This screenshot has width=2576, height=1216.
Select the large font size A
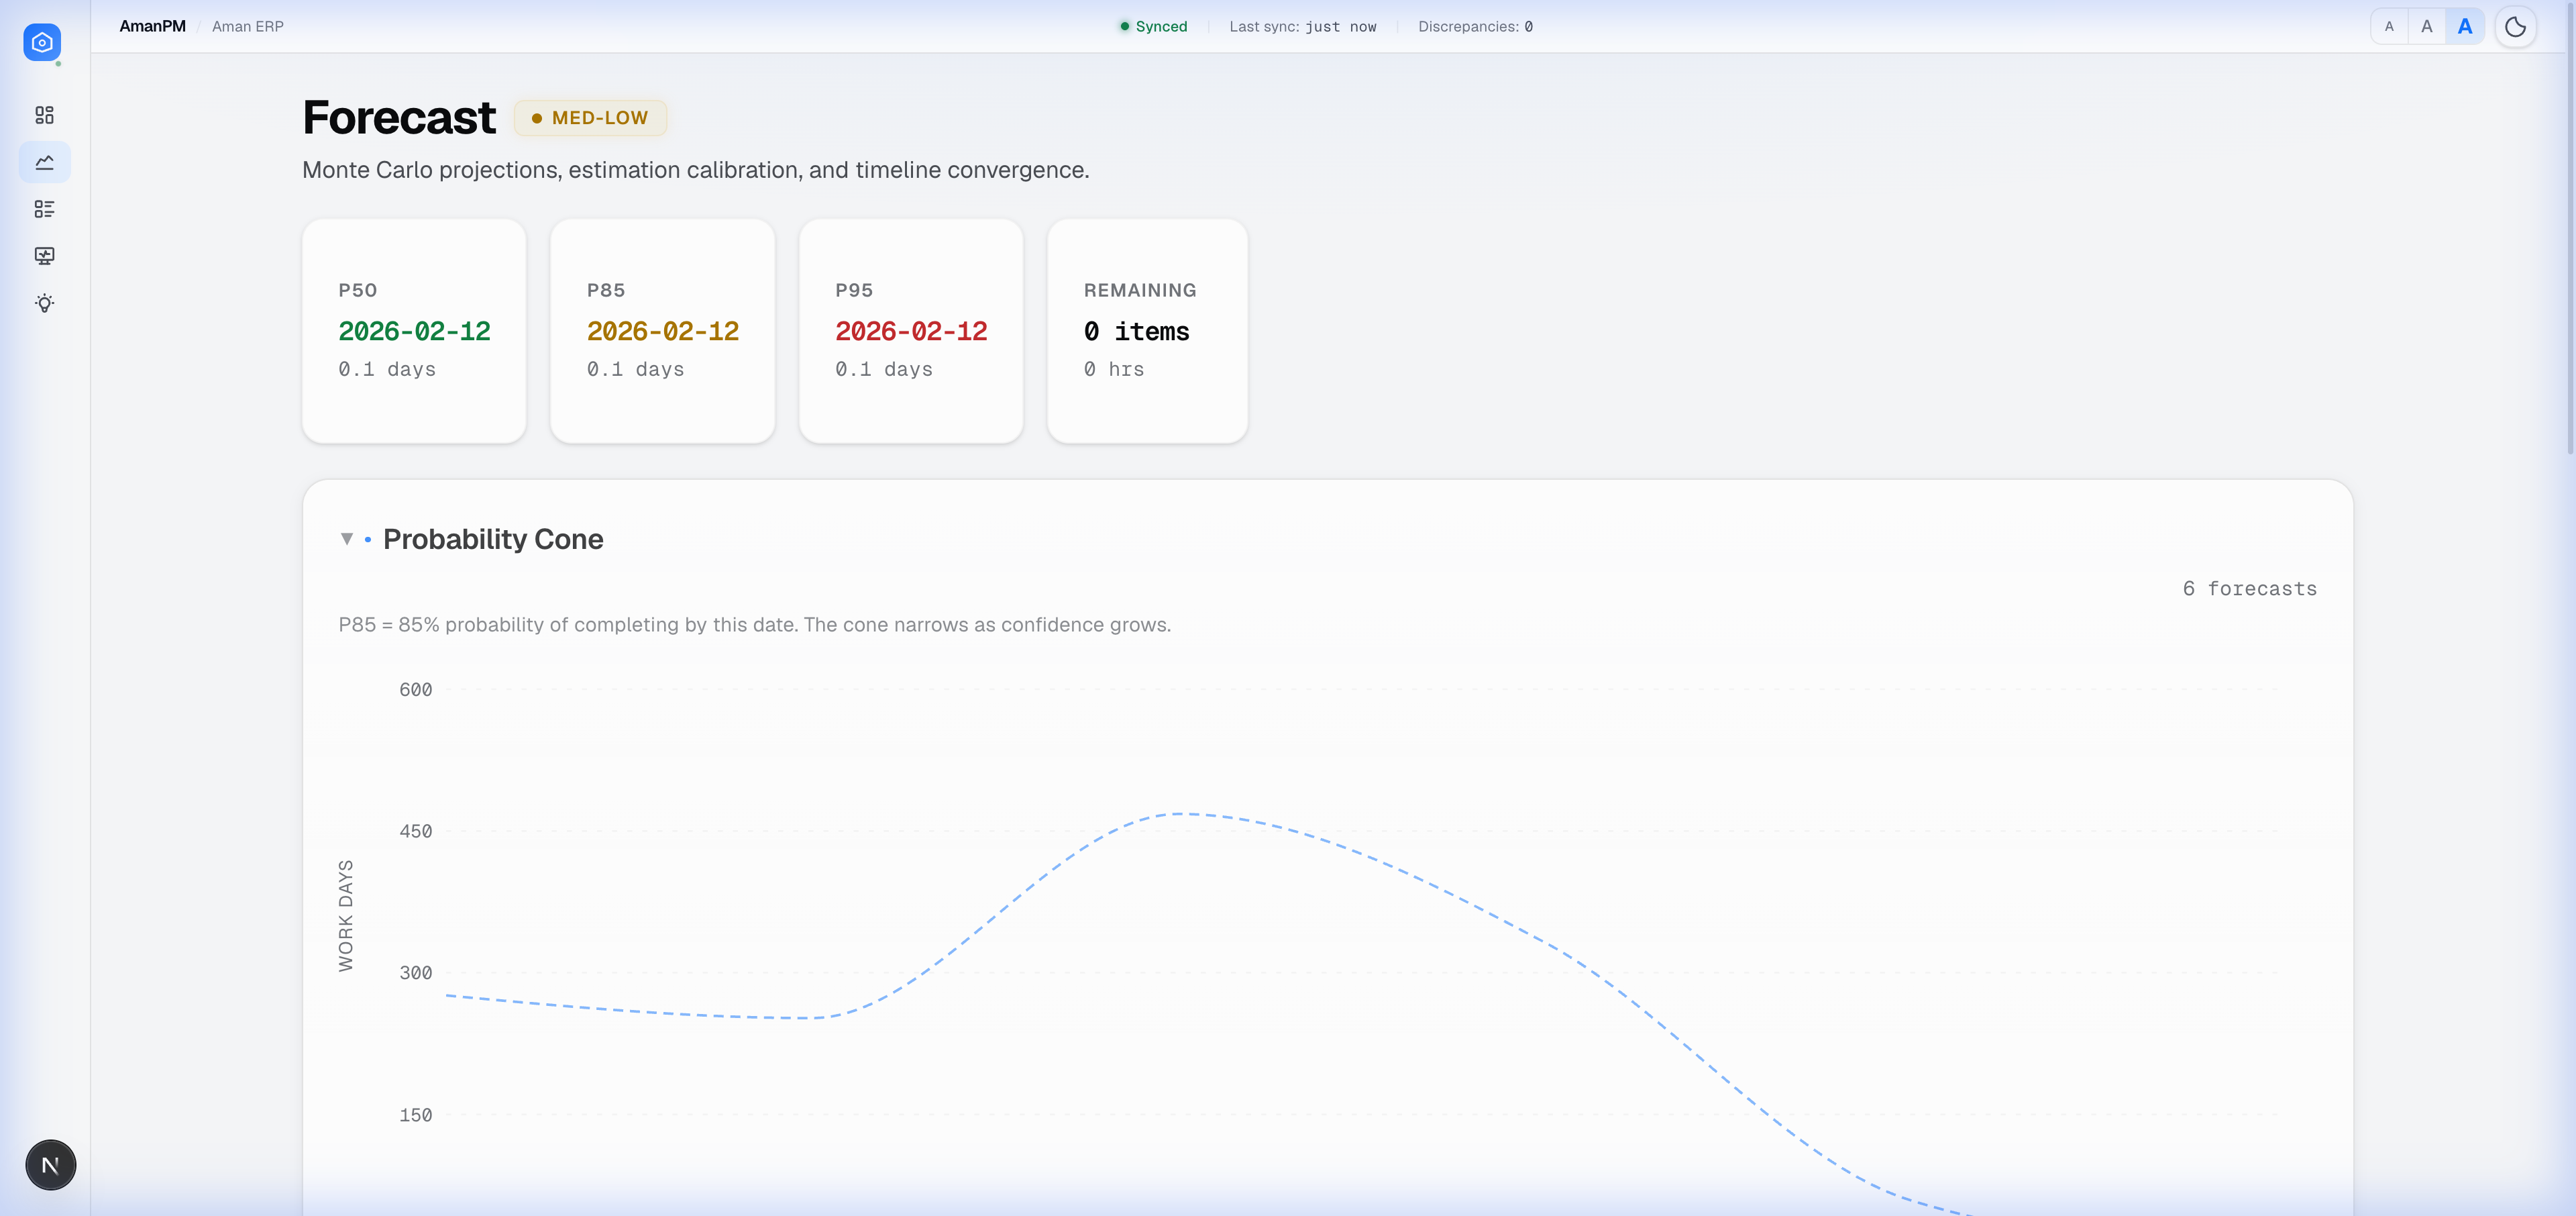[2464, 27]
